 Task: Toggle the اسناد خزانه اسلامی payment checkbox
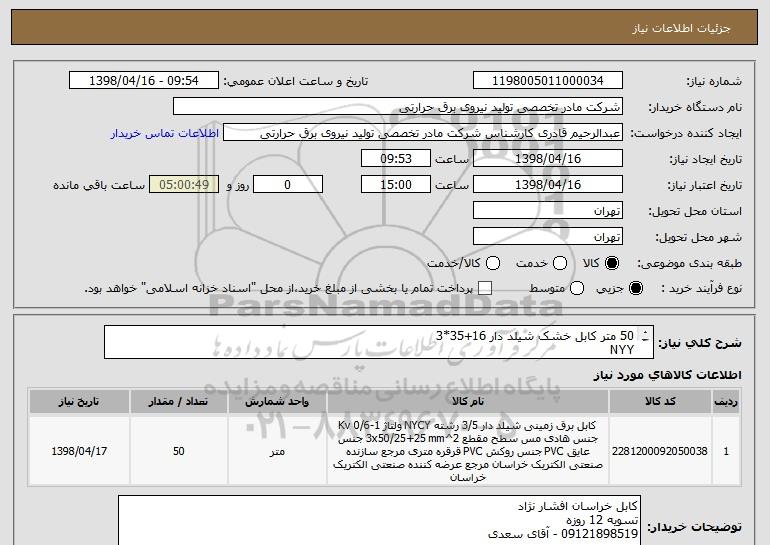click(485, 288)
